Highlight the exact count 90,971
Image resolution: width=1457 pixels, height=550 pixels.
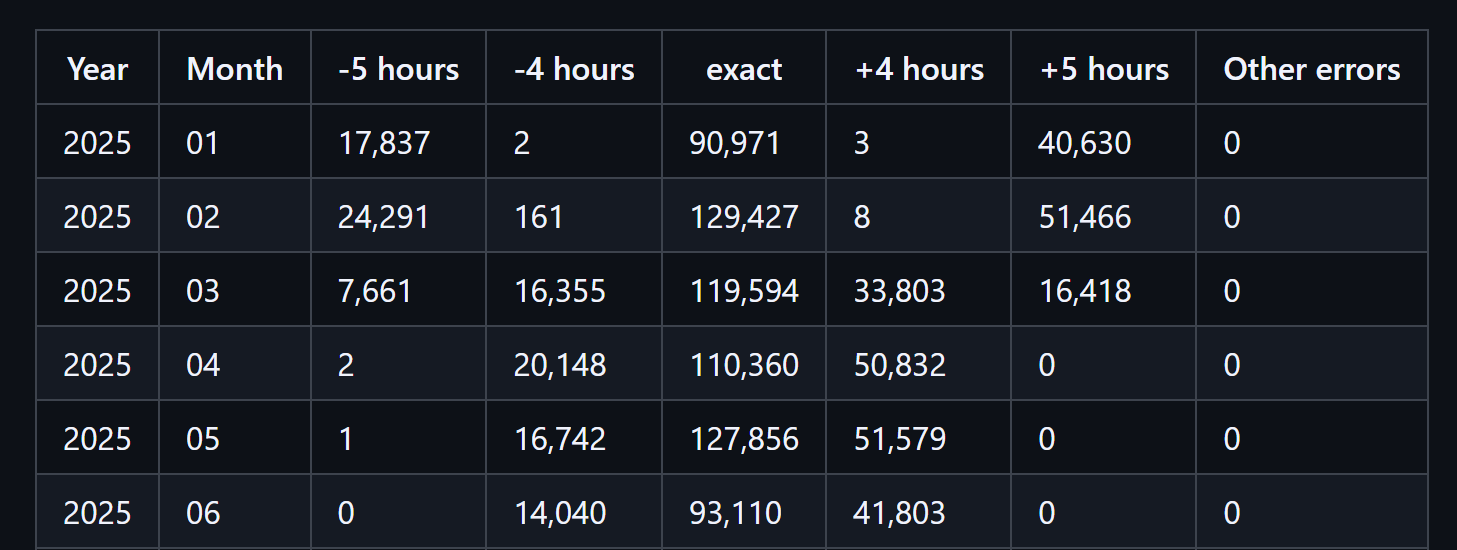[735, 143]
